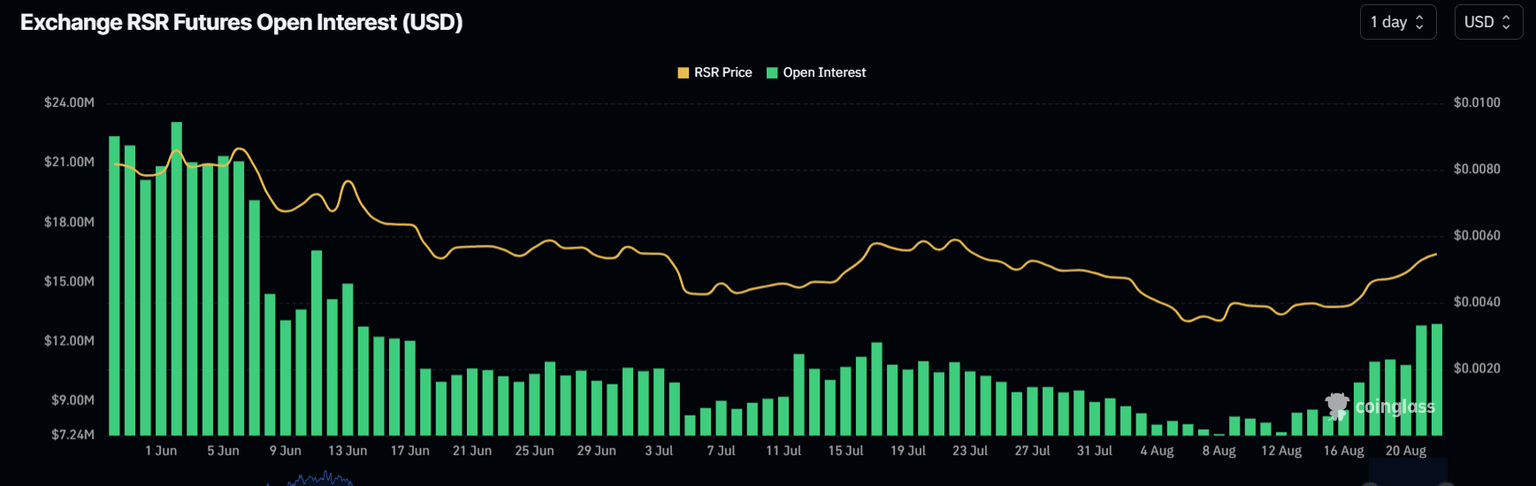Click the chevron arrows beside USD
This screenshot has height=486, width=1536.
click(x=1507, y=22)
